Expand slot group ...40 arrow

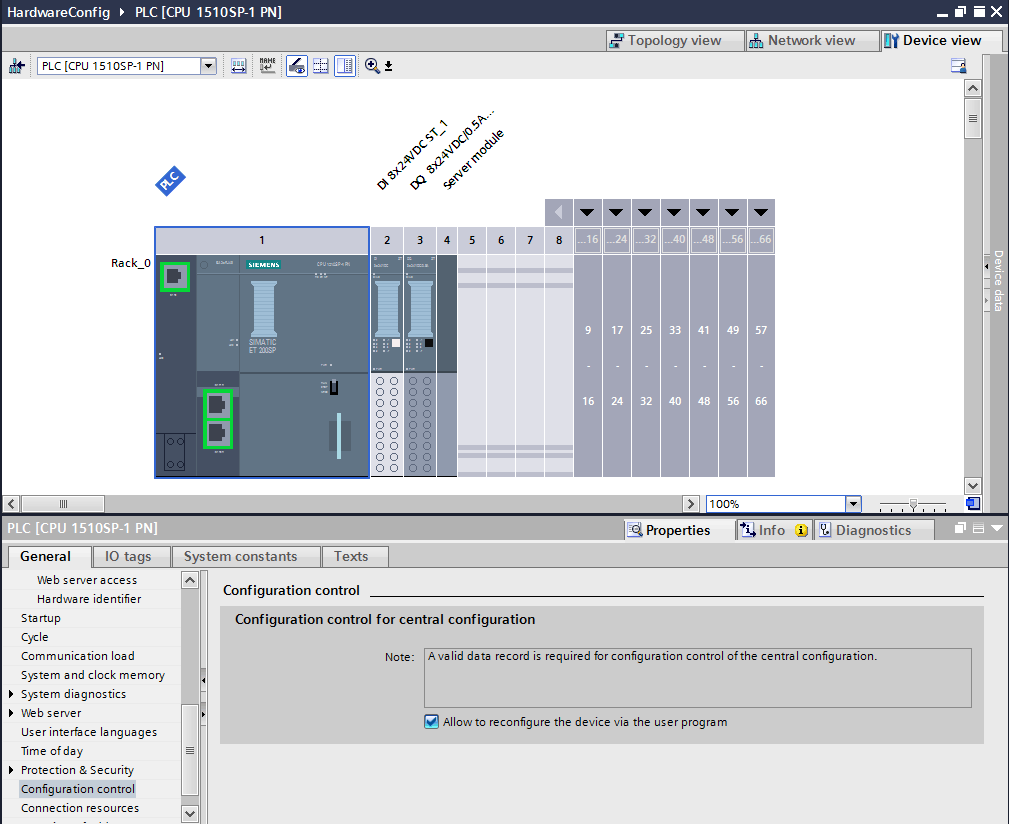pyautogui.click(x=674, y=212)
